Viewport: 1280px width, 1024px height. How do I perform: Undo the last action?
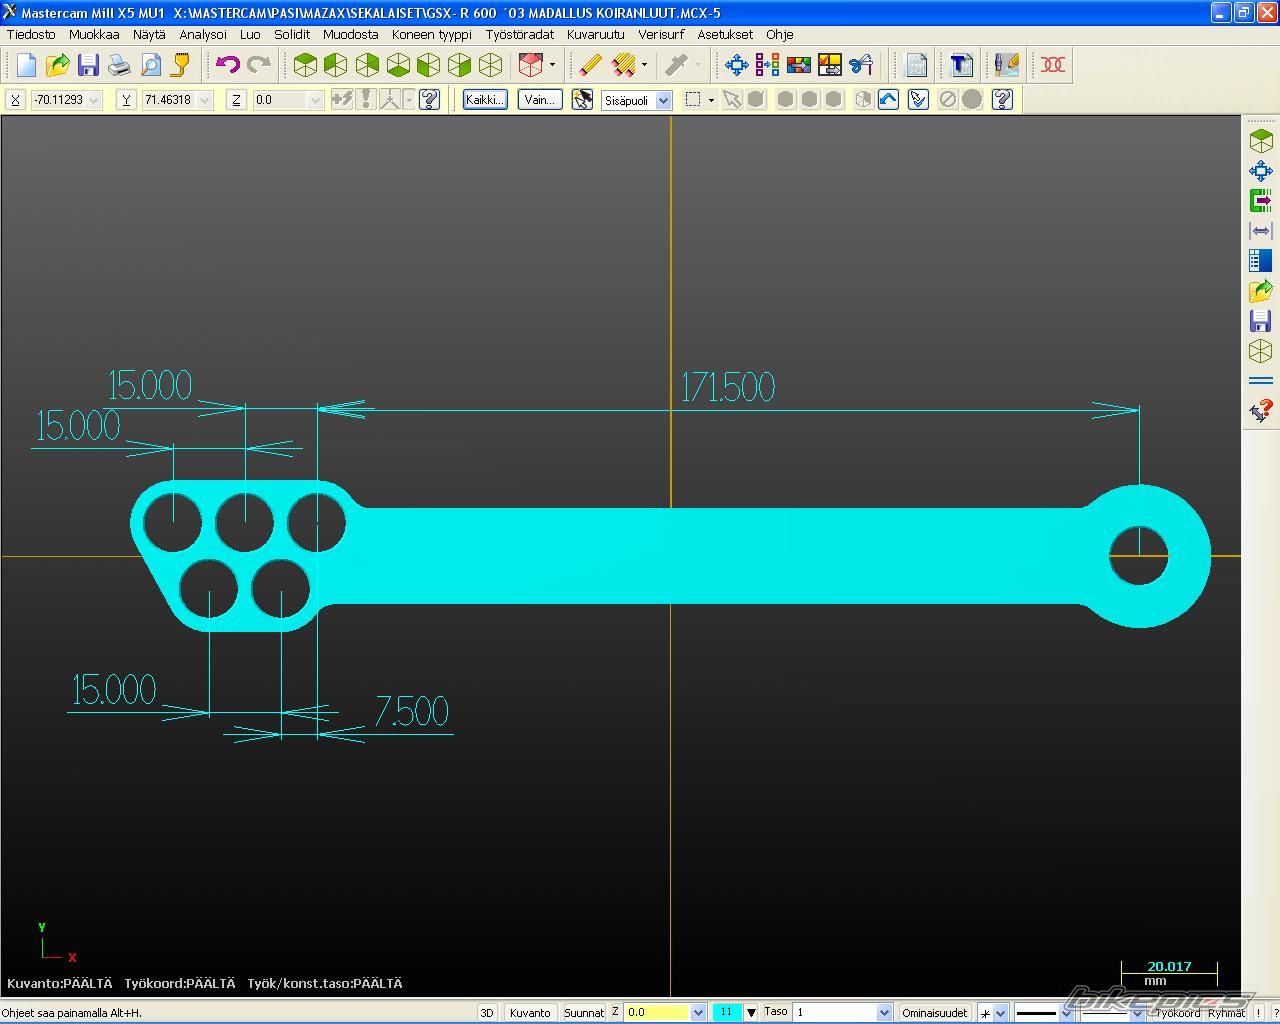(x=228, y=65)
